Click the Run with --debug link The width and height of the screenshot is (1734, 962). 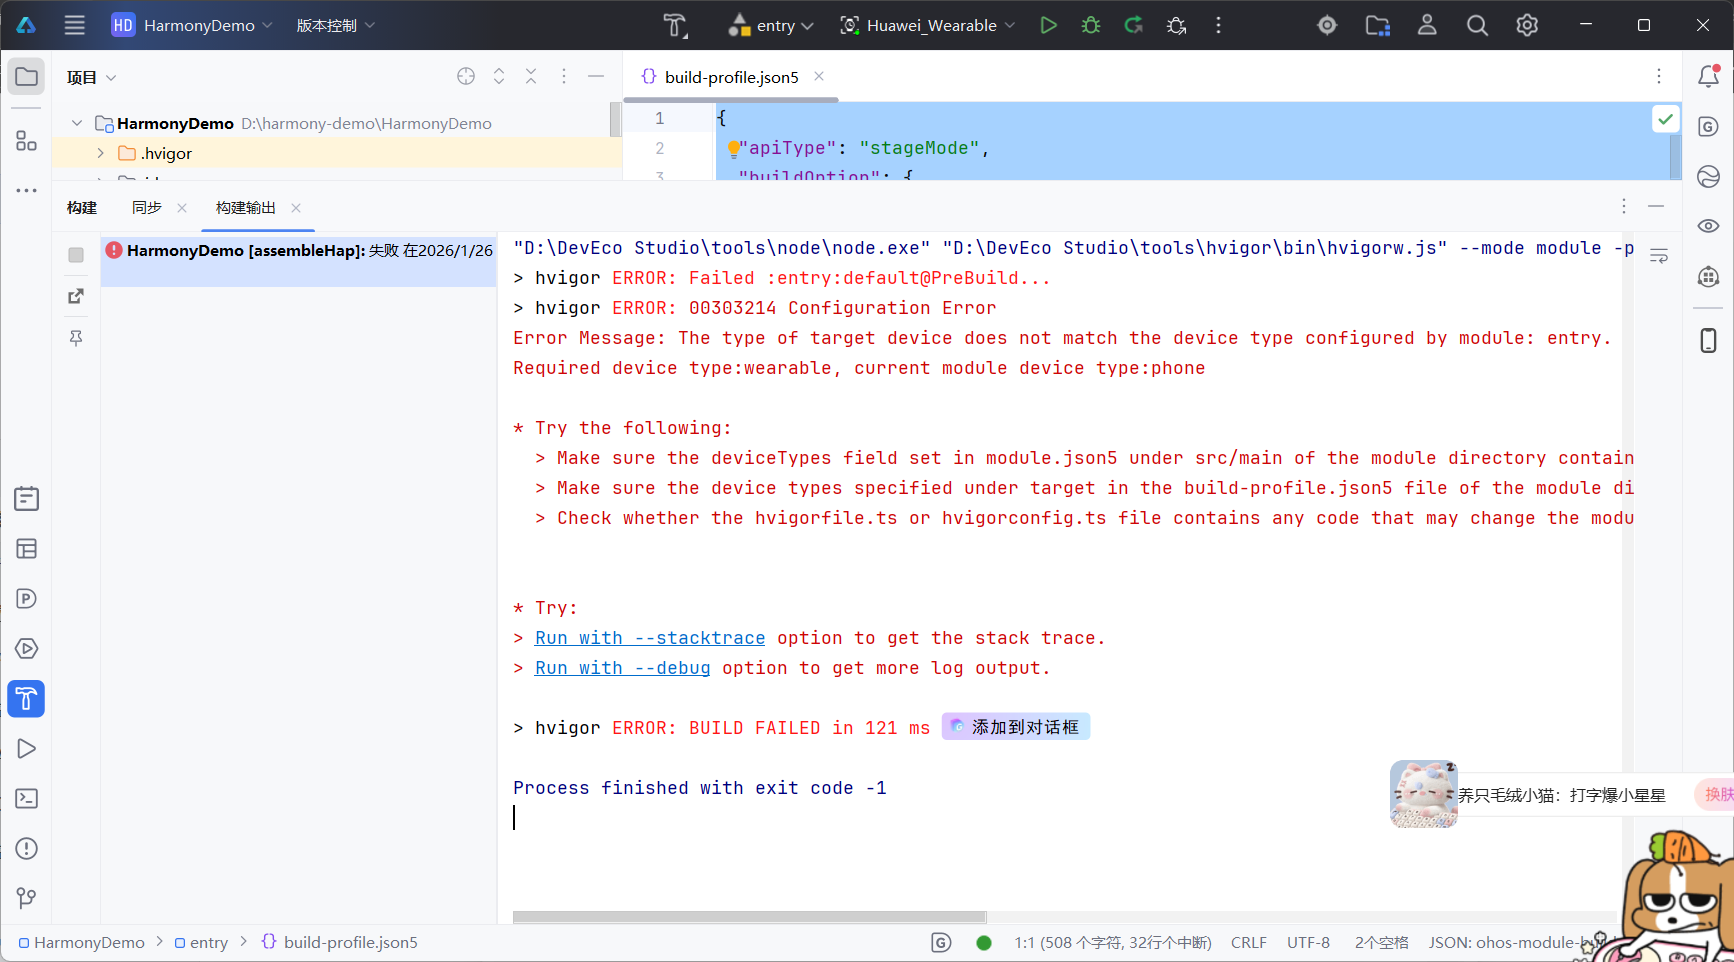click(x=623, y=668)
